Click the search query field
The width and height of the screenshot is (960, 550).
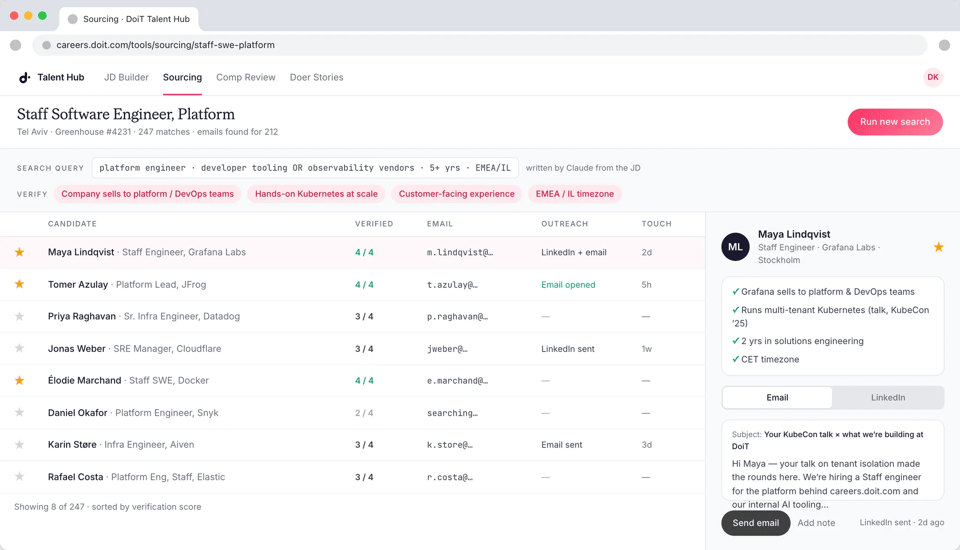(x=305, y=168)
